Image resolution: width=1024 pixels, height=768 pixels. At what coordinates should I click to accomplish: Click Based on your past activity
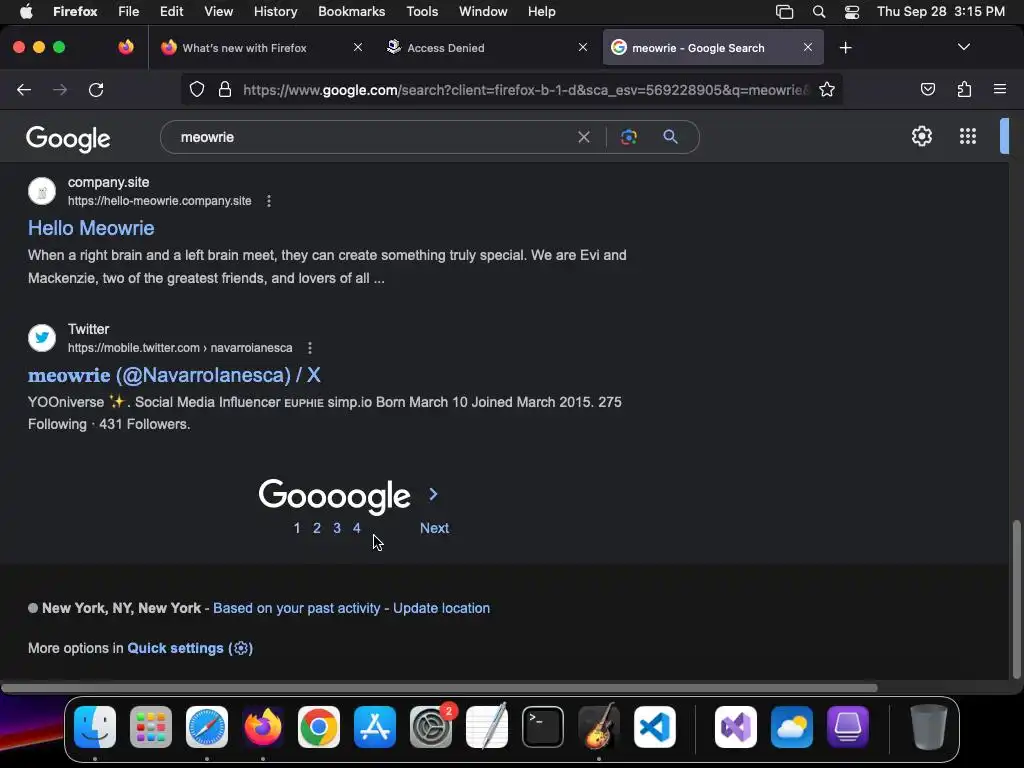click(296, 608)
